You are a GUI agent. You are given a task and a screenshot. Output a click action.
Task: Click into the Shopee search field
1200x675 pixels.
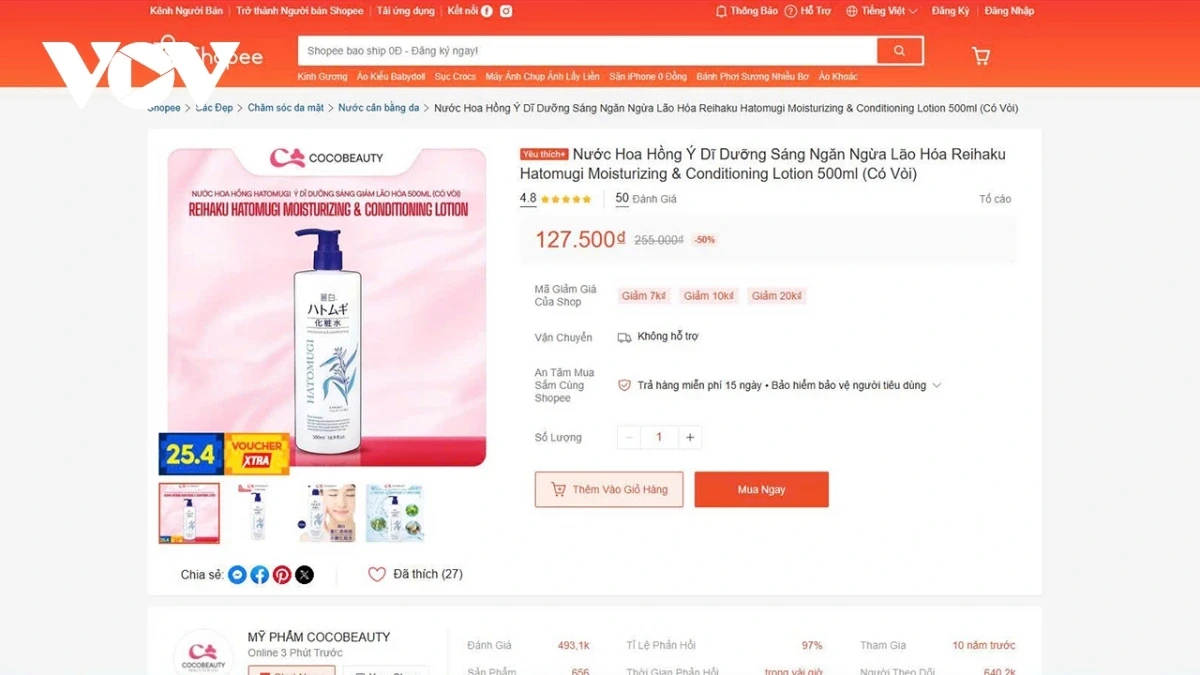587,51
